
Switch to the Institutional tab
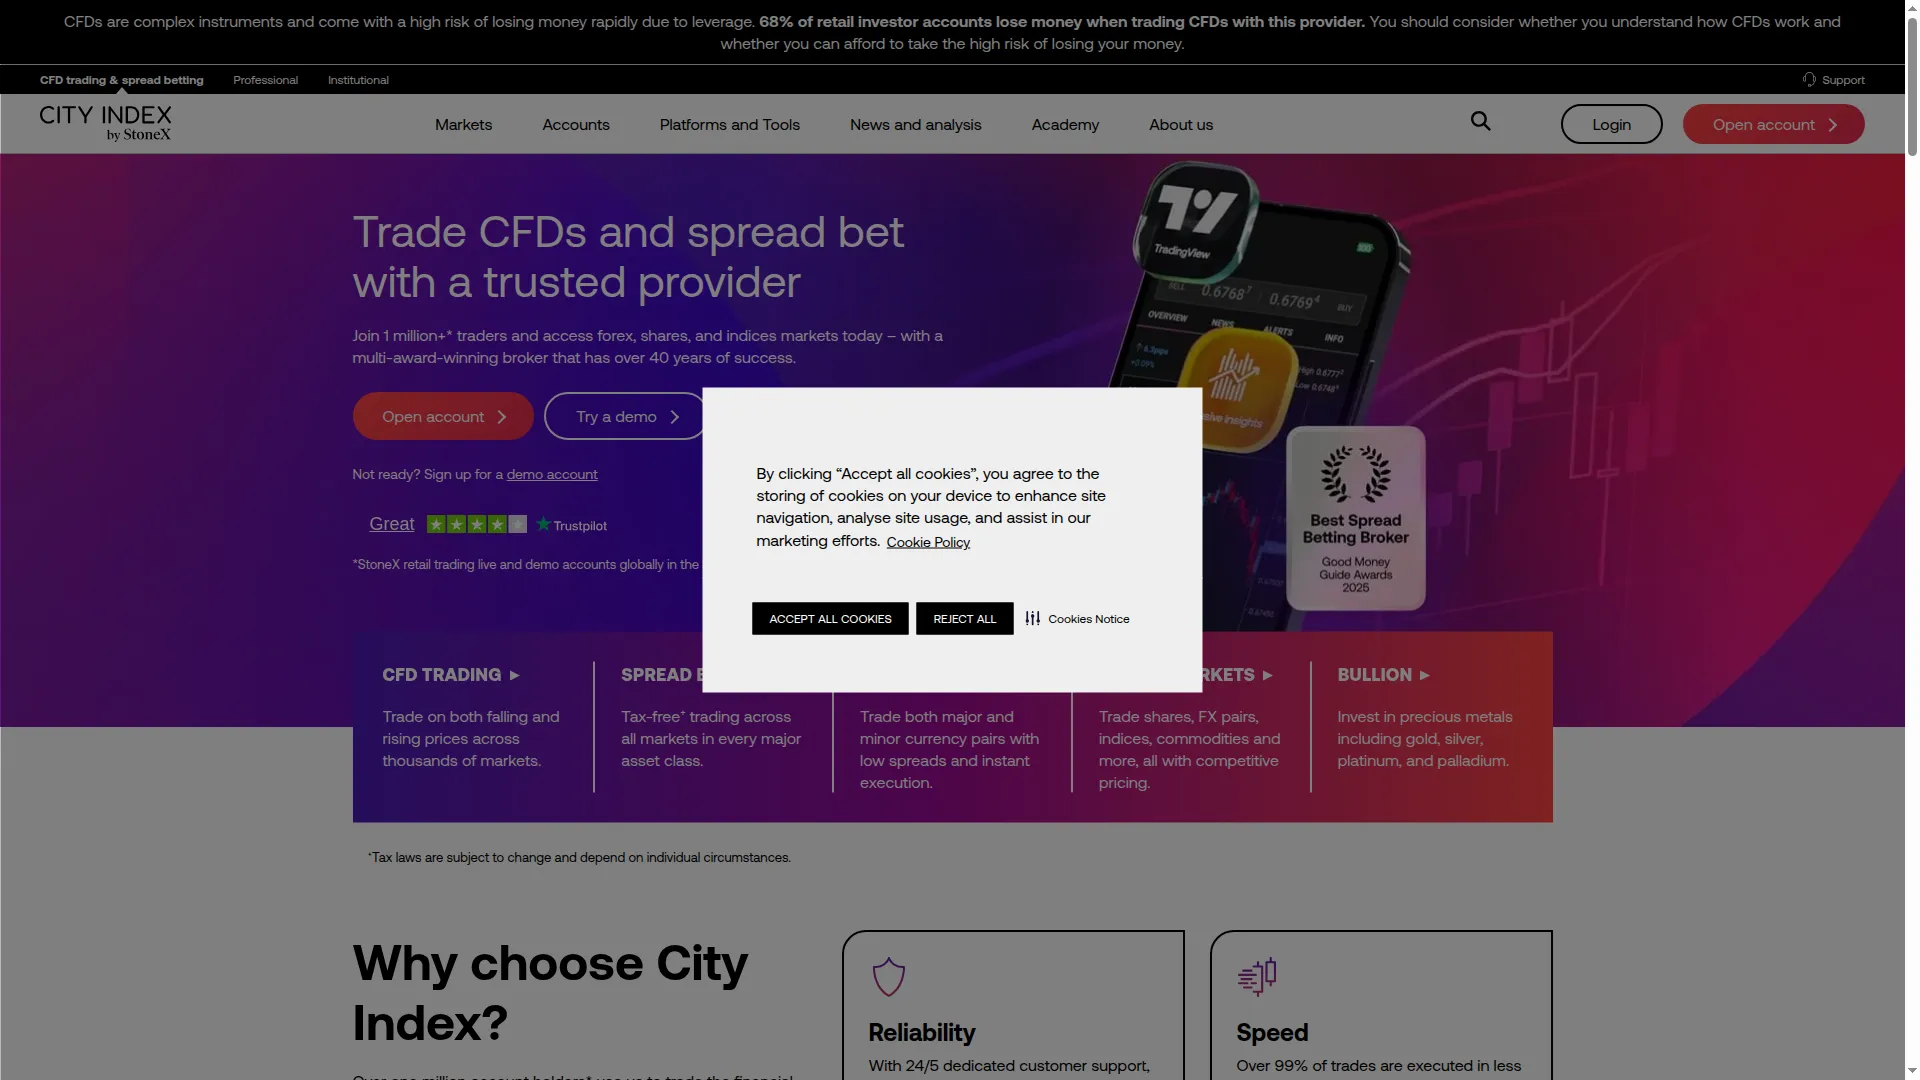click(x=358, y=80)
